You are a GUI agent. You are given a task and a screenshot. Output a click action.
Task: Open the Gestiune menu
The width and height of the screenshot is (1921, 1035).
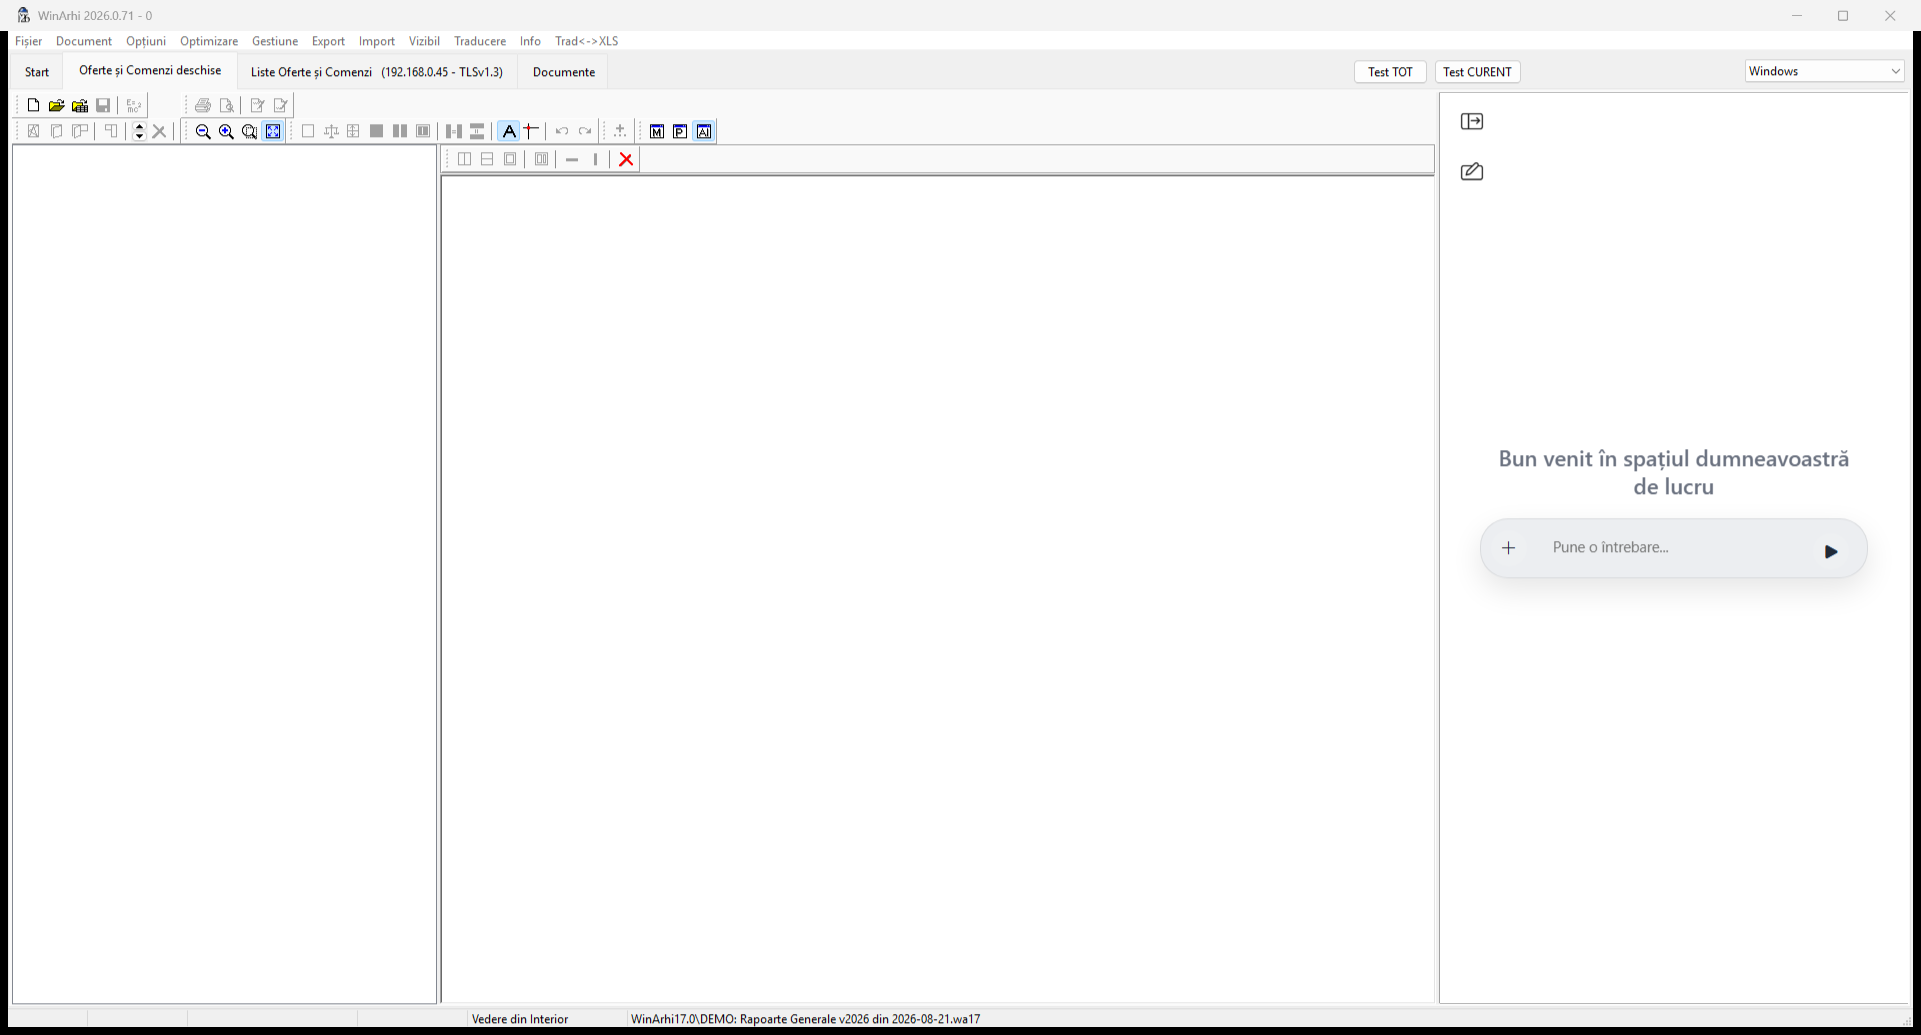275,41
